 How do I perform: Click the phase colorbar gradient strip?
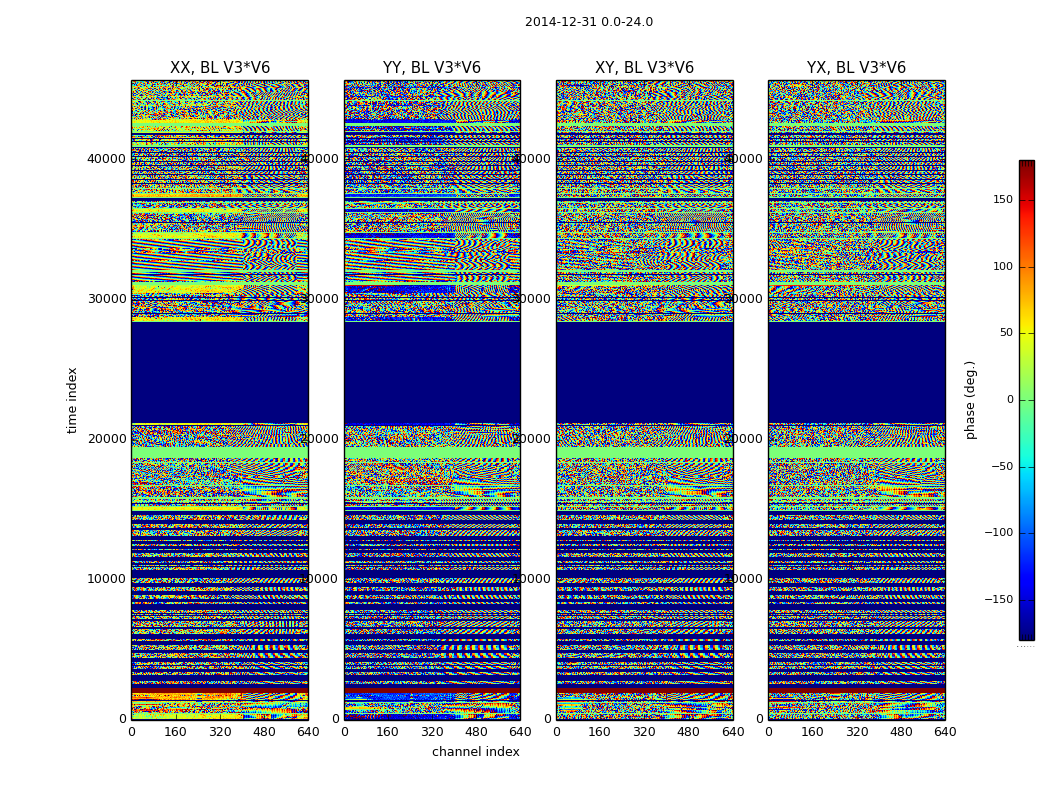point(1027,400)
